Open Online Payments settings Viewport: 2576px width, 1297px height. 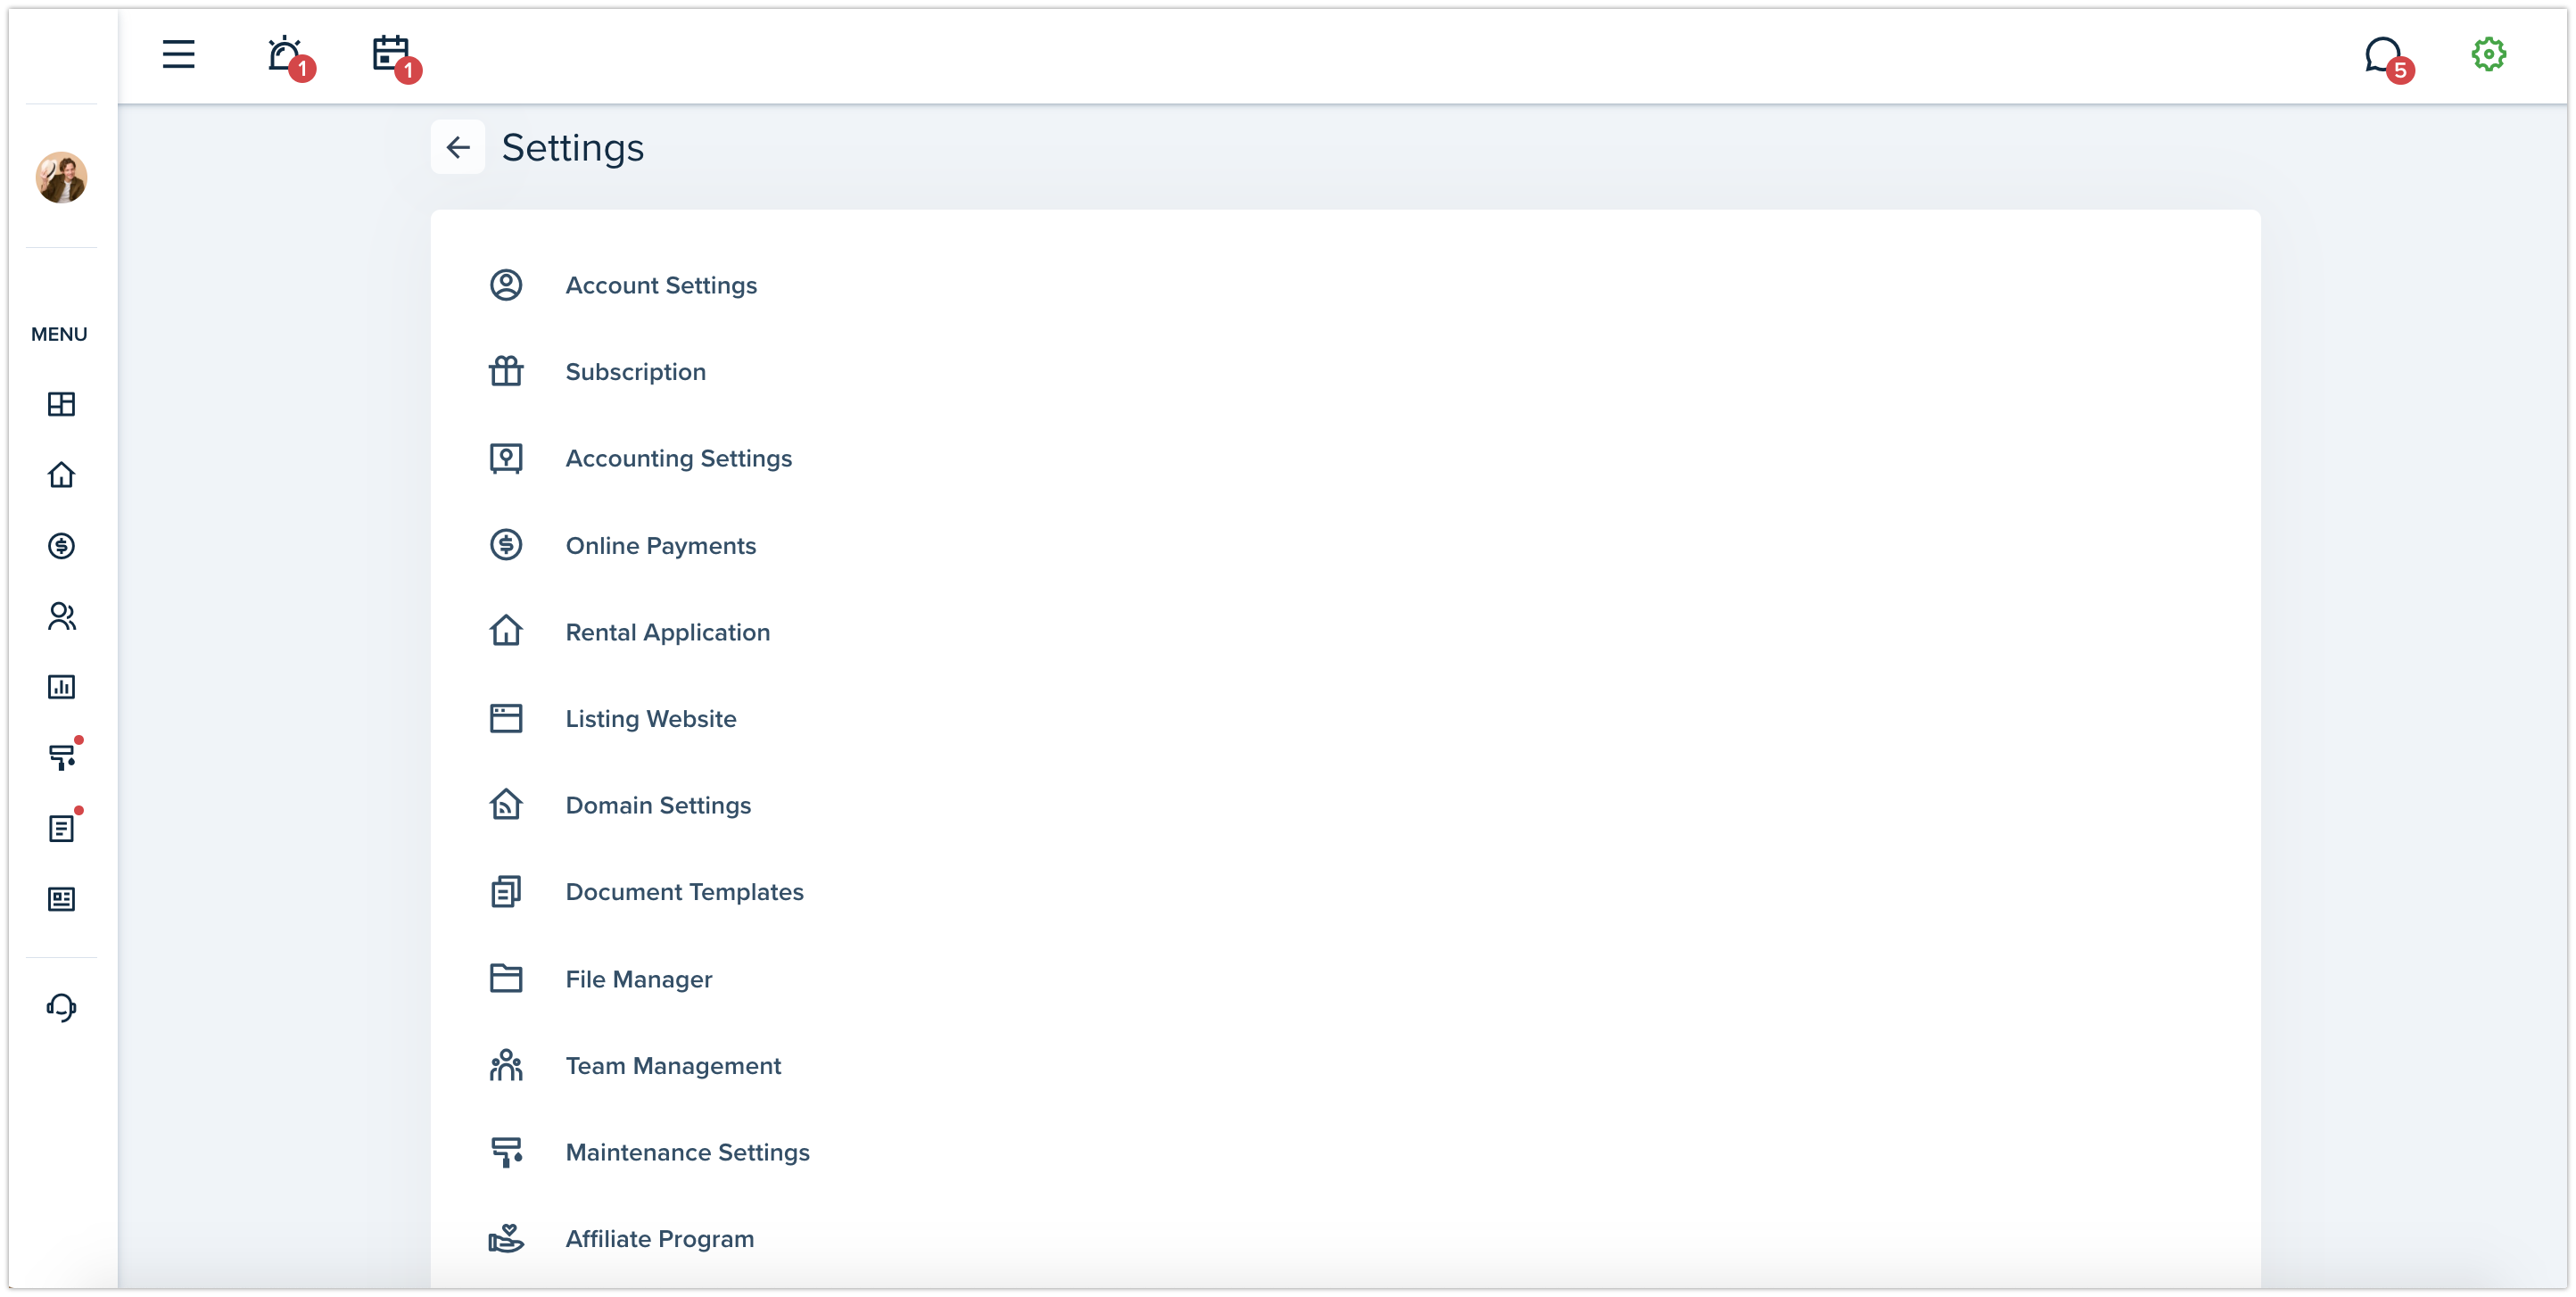(660, 545)
